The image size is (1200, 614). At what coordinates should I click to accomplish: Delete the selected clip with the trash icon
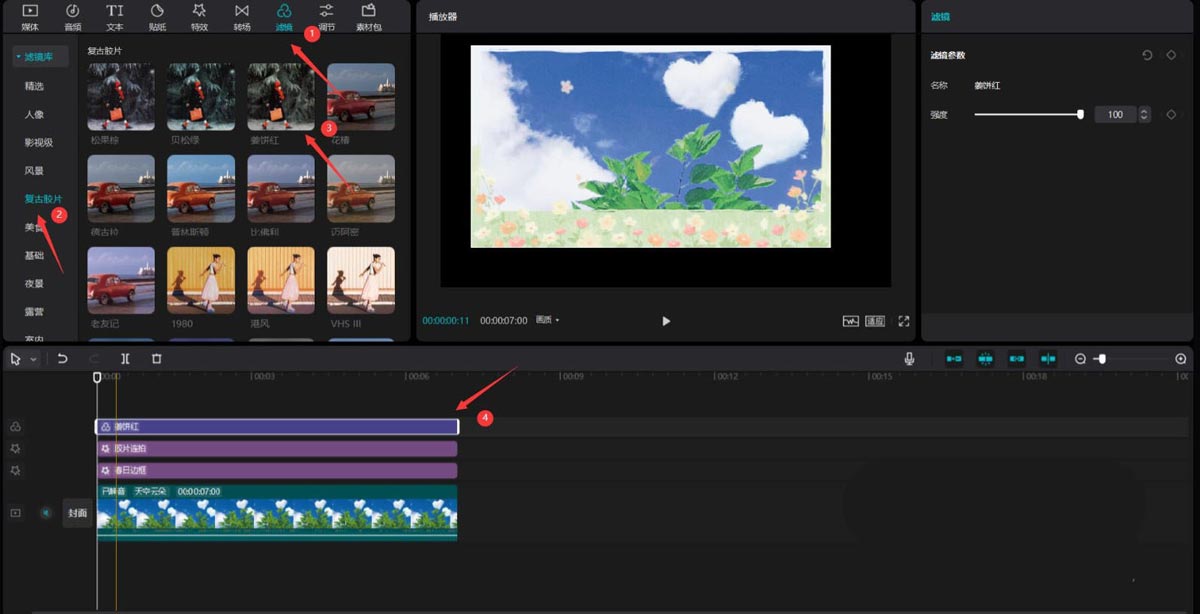pyautogui.click(x=156, y=358)
